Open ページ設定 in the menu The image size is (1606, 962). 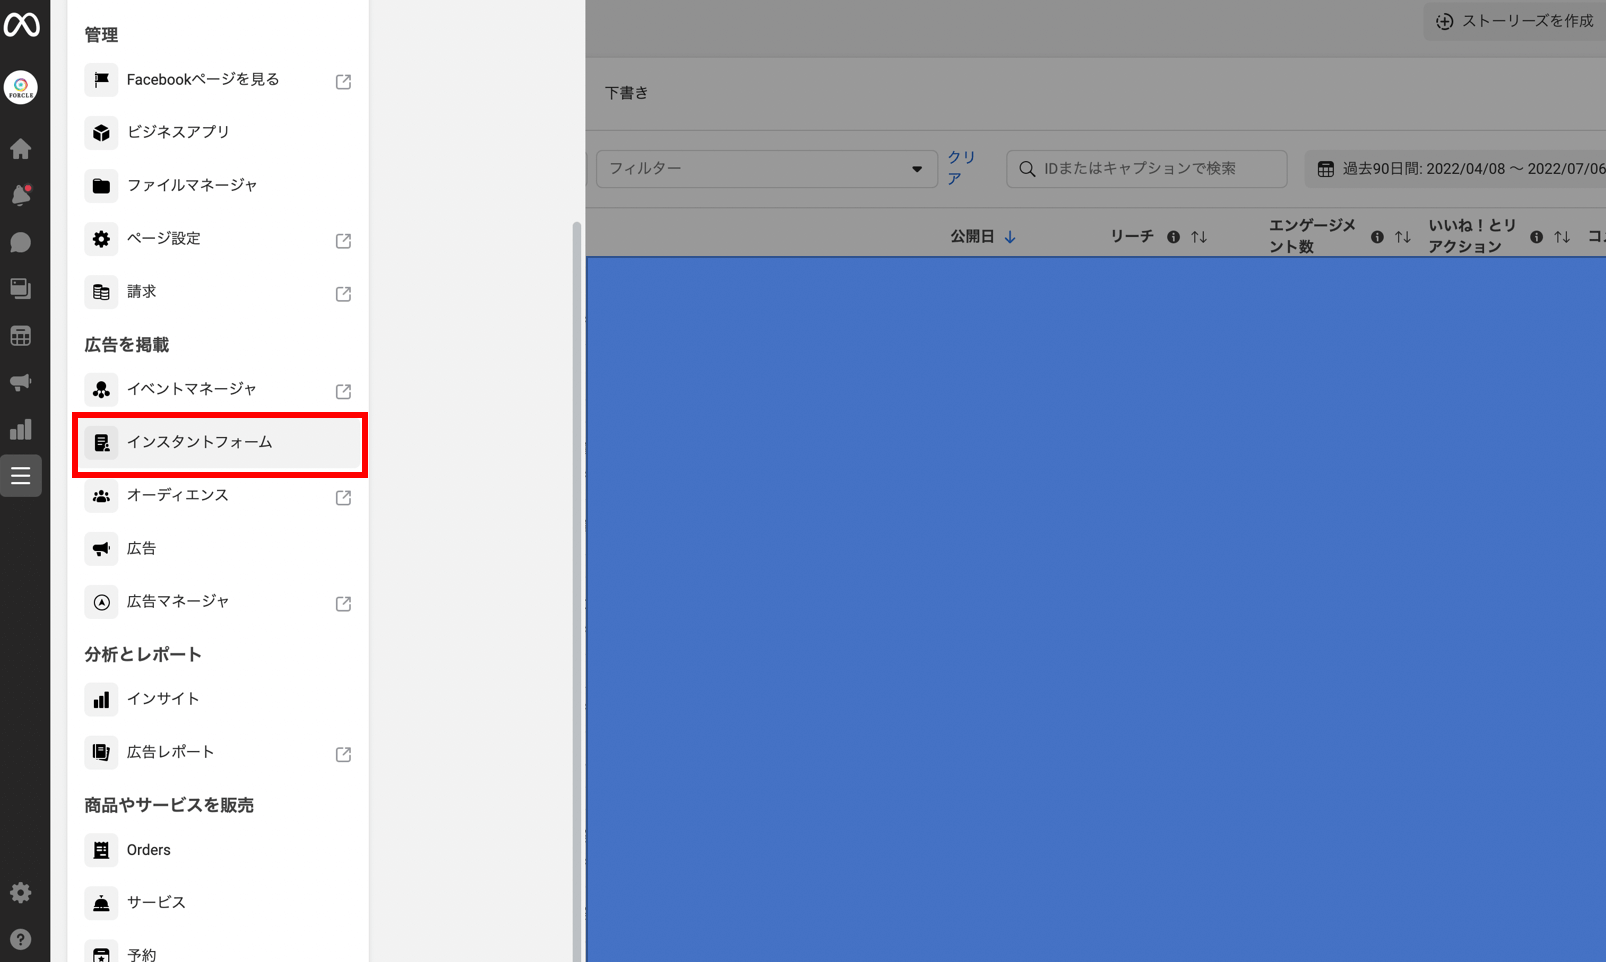click(220, 238)
